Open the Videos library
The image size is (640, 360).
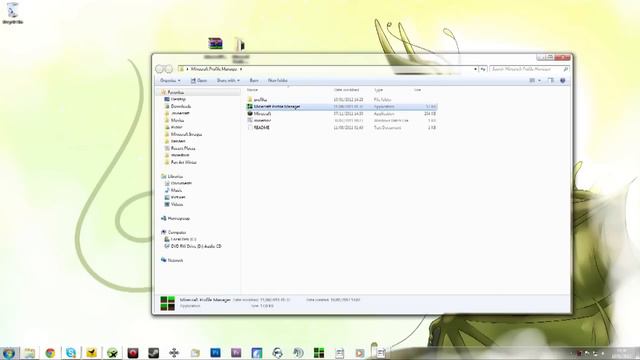coord(177,204)
